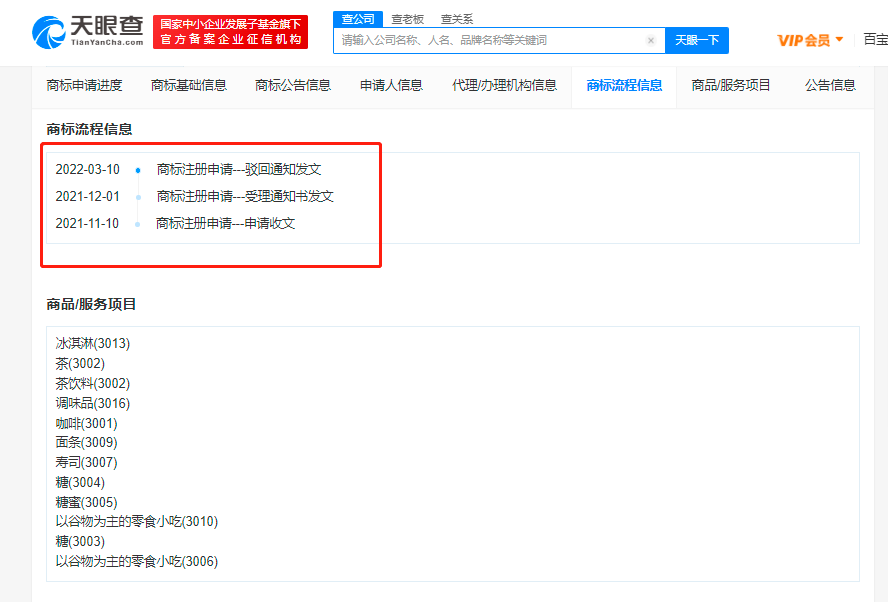Click the red 官方备案企业征信机构 banner
Image resolution: width=888 pixels, height=602 pixels.
pyautogui.click(x=230, y=32)
